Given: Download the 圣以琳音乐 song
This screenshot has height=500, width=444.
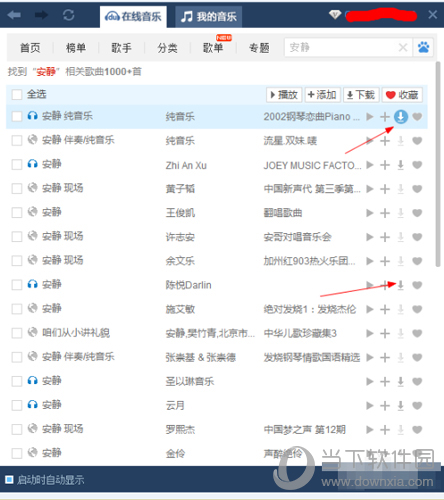Looking at the screenshot, I should click(x=401, y=381).
